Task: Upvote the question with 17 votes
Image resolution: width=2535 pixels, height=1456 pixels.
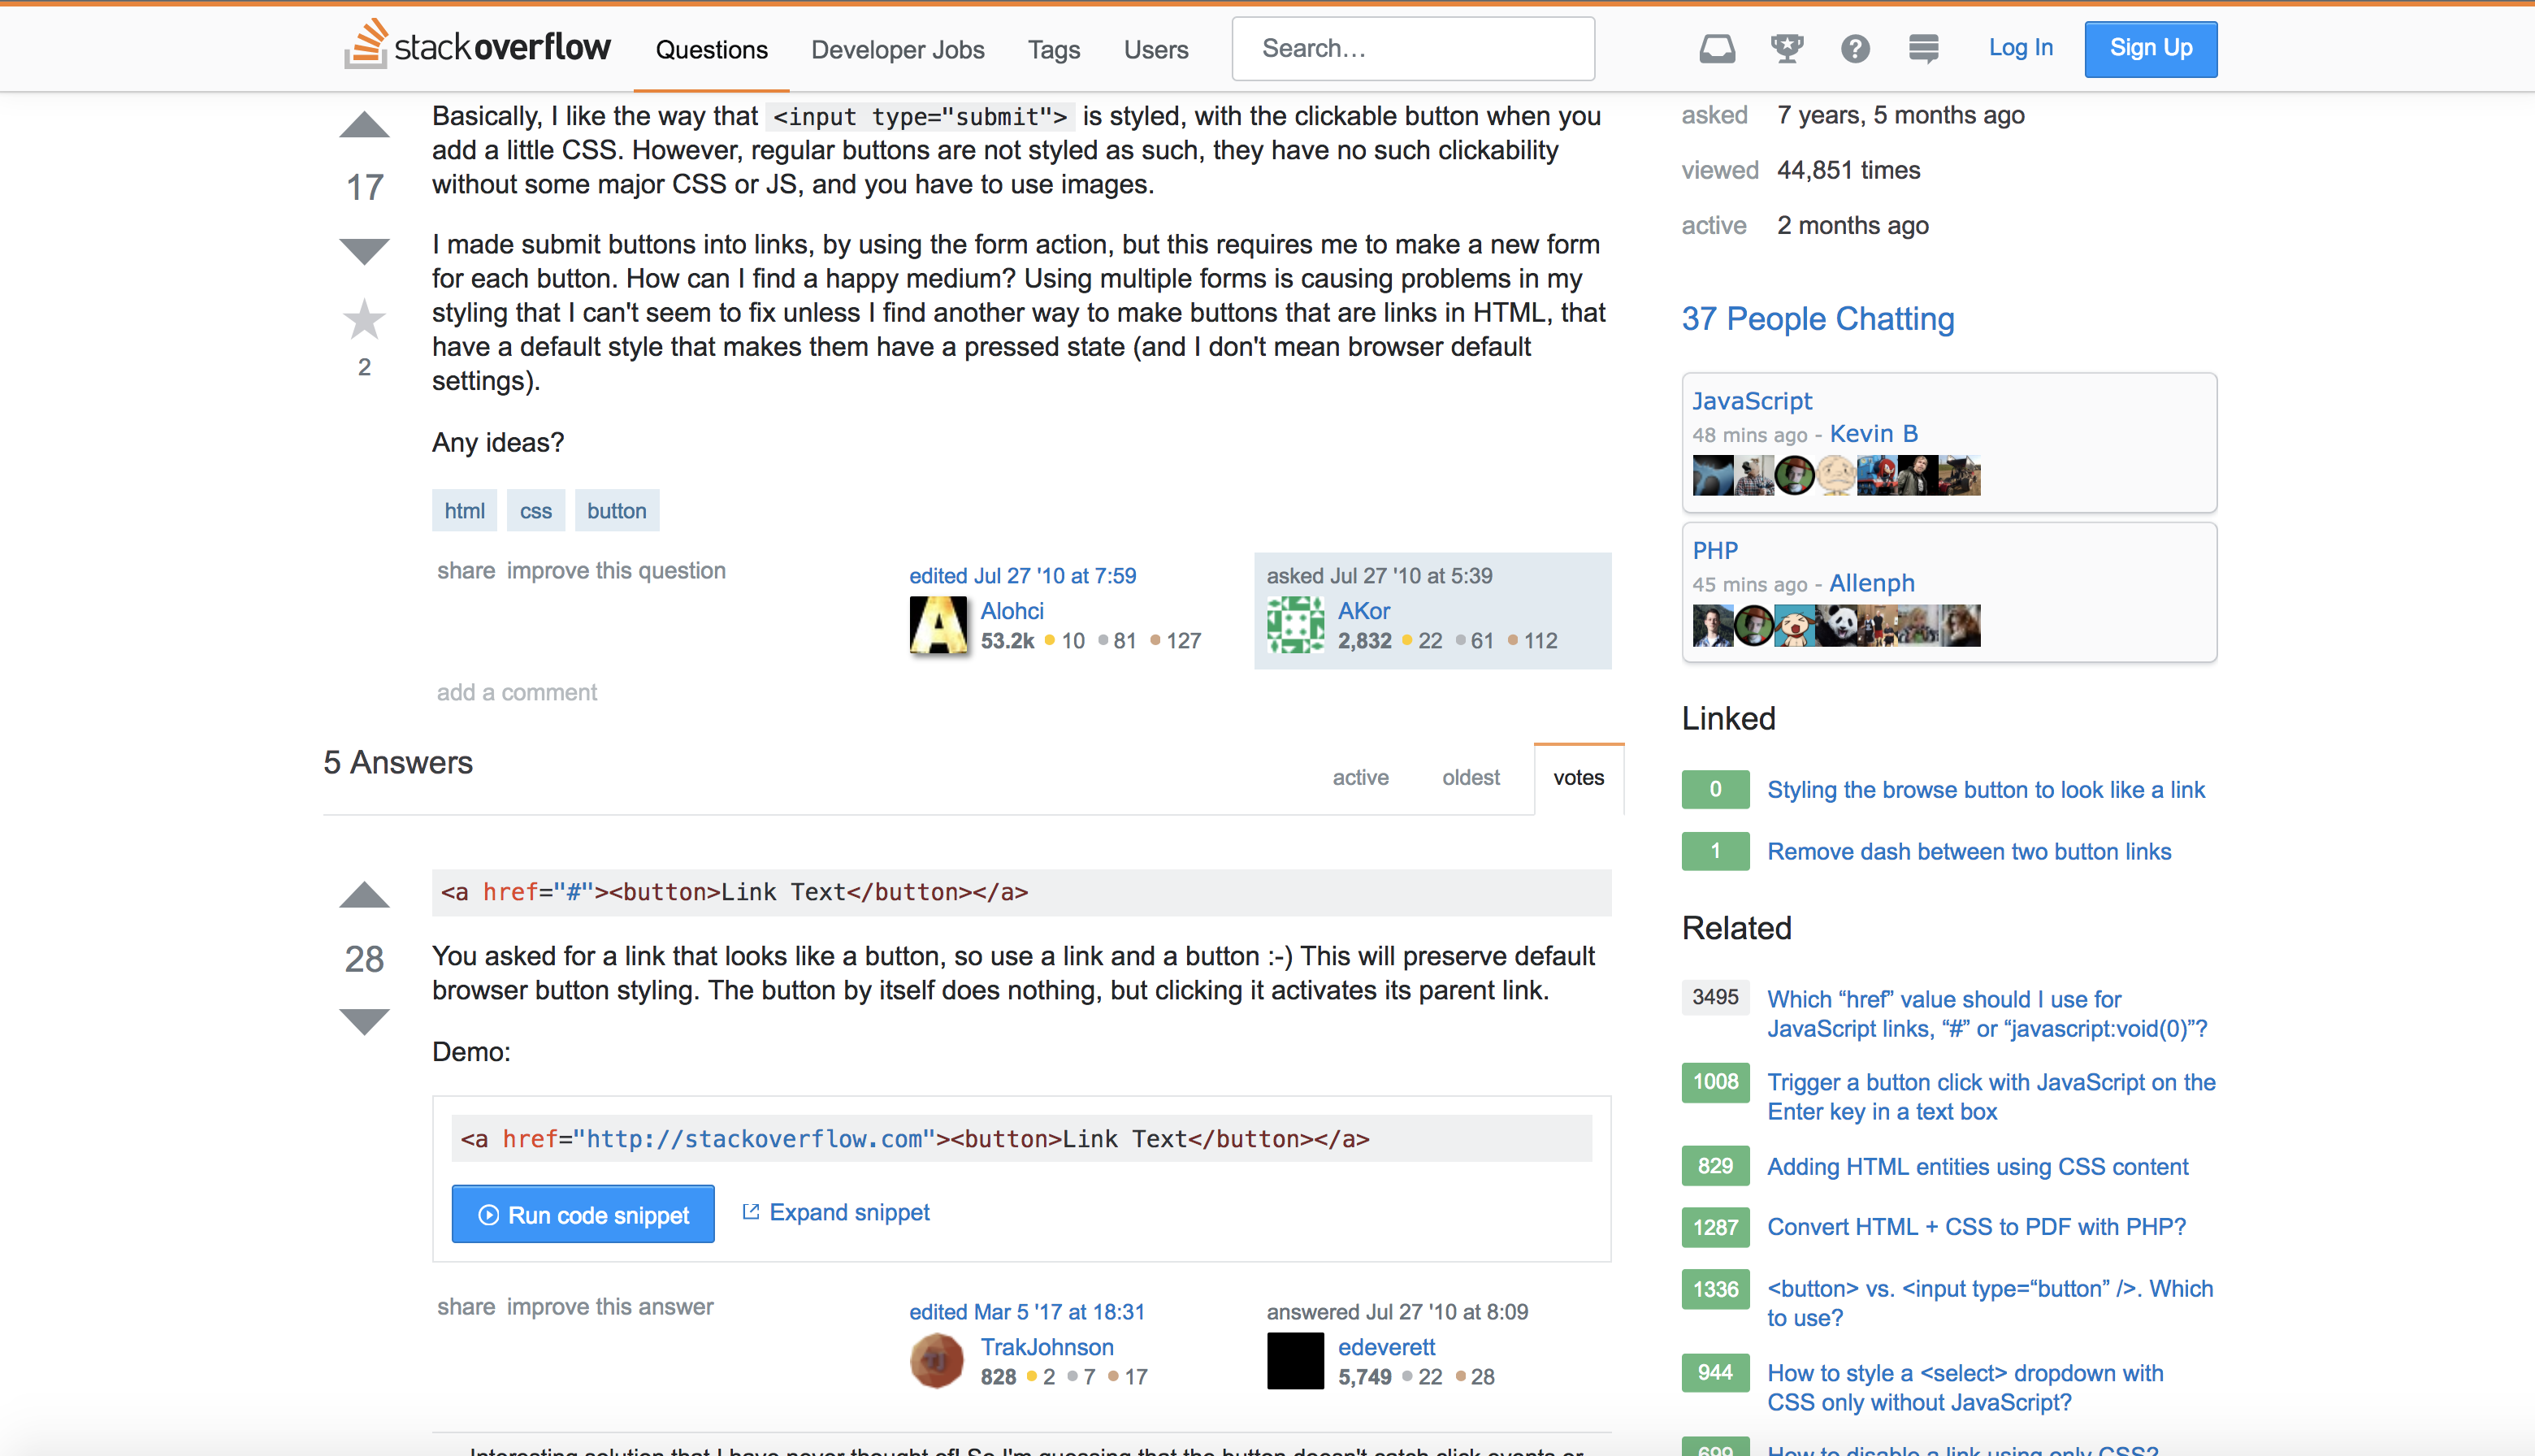Action: [x=364, y=125]
